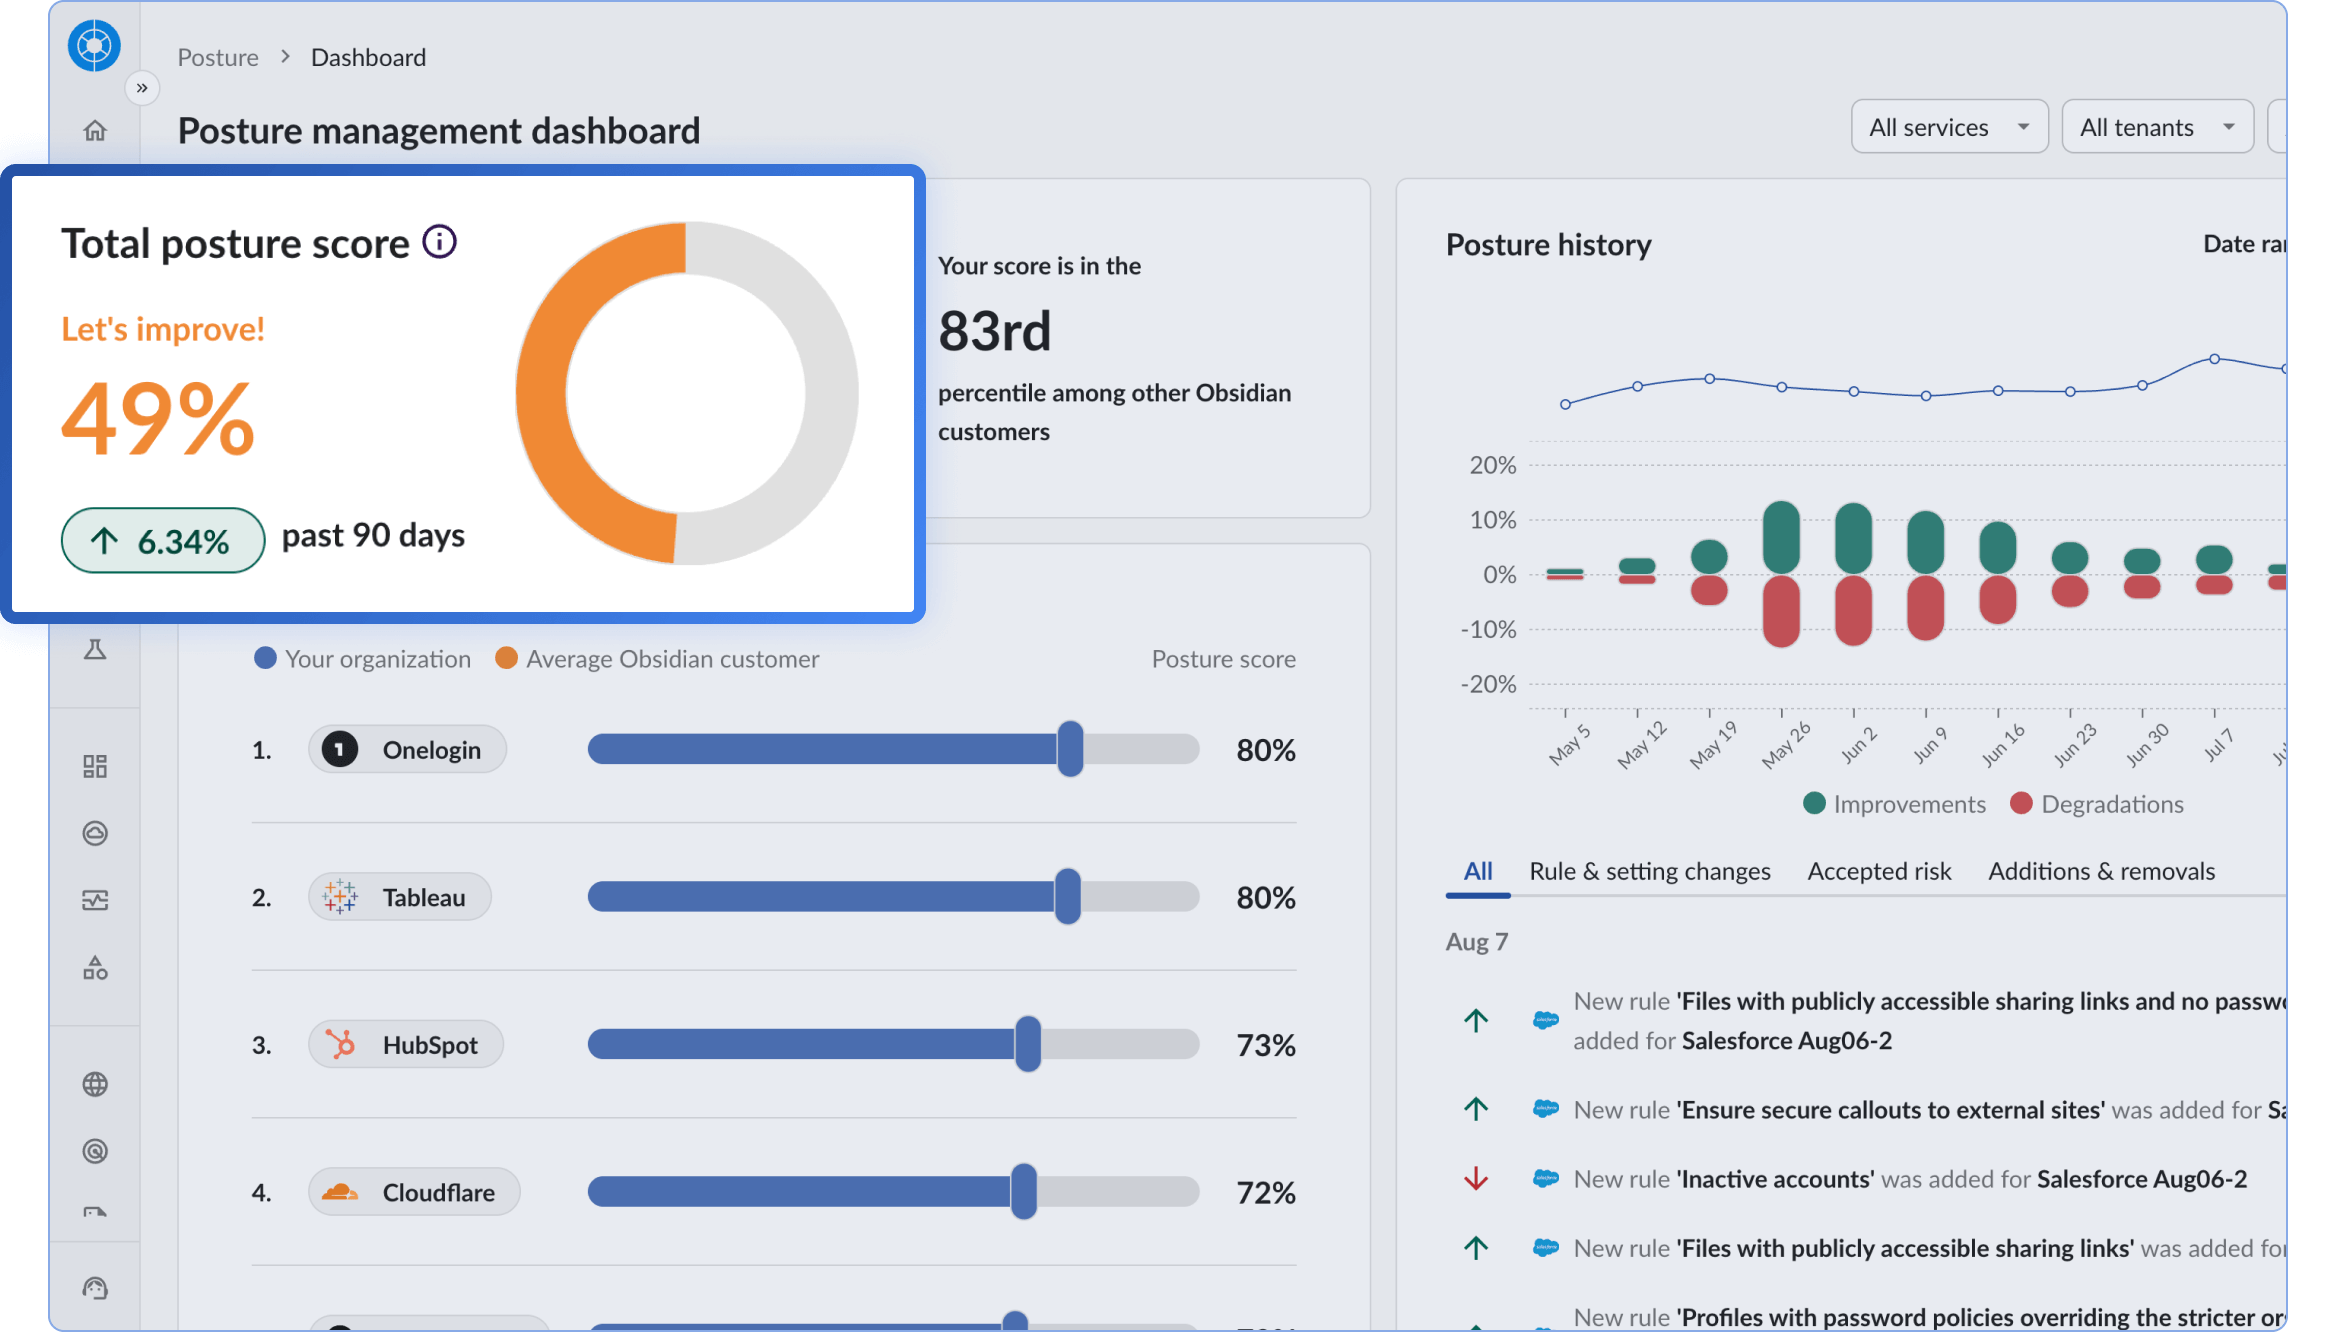Screen dimensions: 2336x1332
Task: Click the 83rd percentile value
Action: [995, 330]
